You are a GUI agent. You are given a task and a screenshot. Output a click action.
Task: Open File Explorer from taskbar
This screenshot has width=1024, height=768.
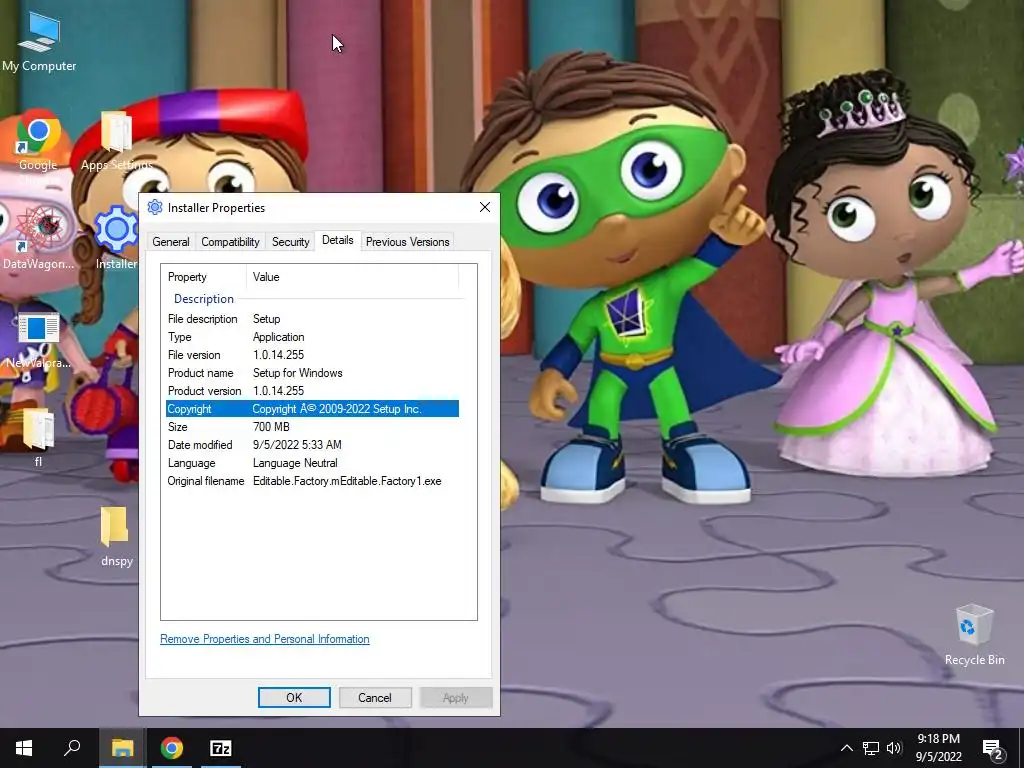pos(122,748)
